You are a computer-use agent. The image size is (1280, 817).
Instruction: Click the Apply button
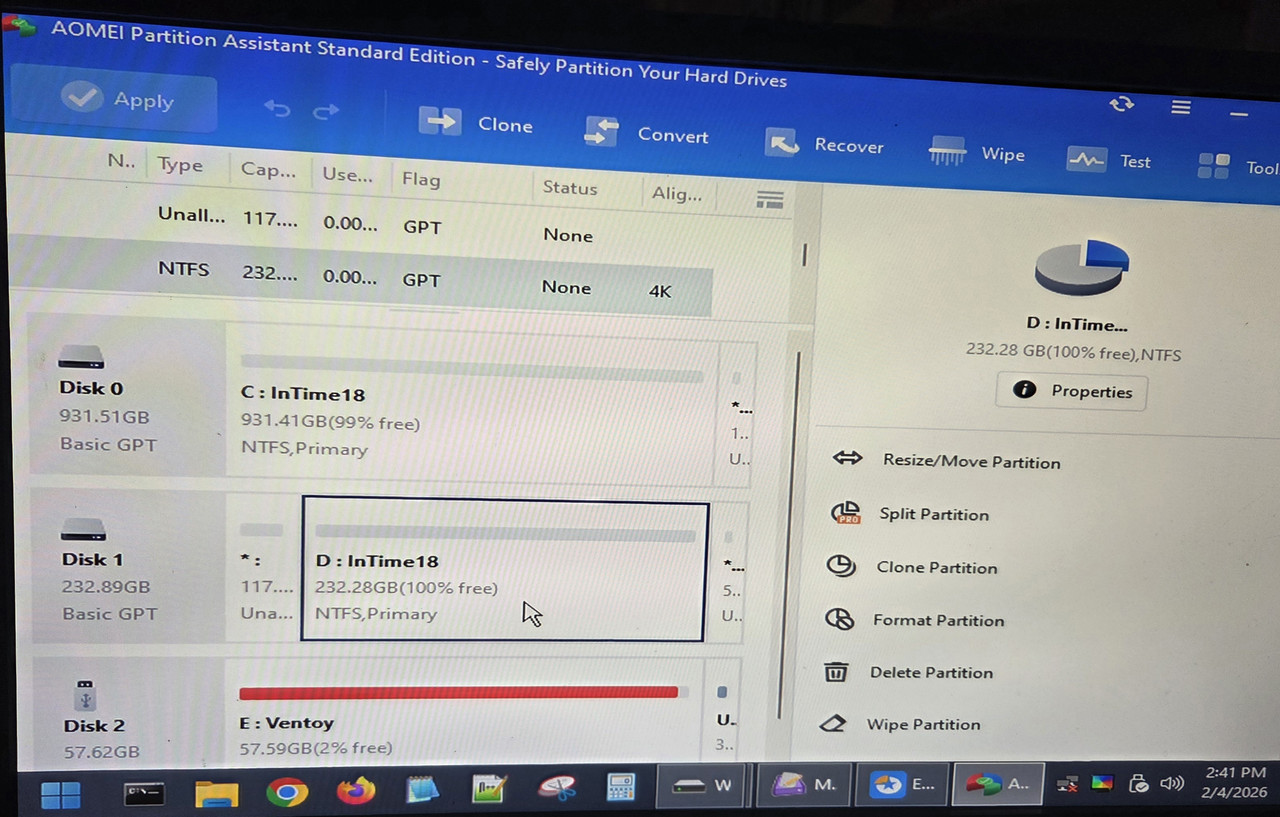click(x=113, y=98)
